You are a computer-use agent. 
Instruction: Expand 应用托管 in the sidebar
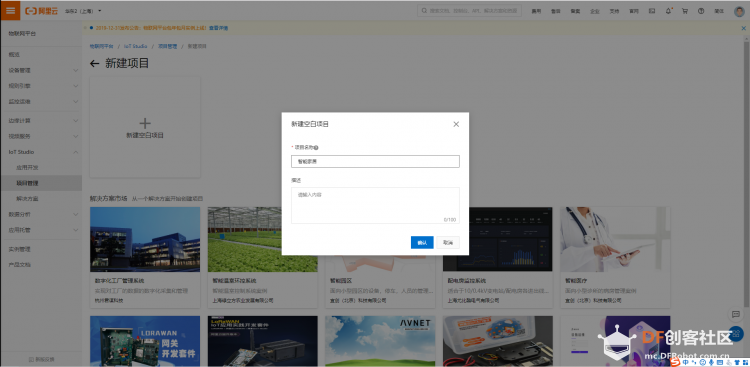click(x=41, y=230)
